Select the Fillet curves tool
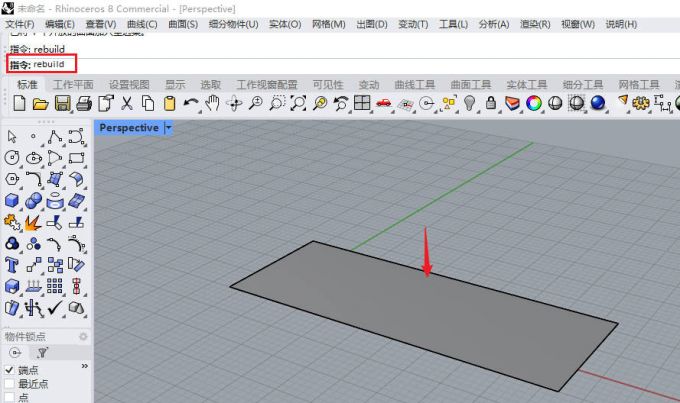 (33, 179)
